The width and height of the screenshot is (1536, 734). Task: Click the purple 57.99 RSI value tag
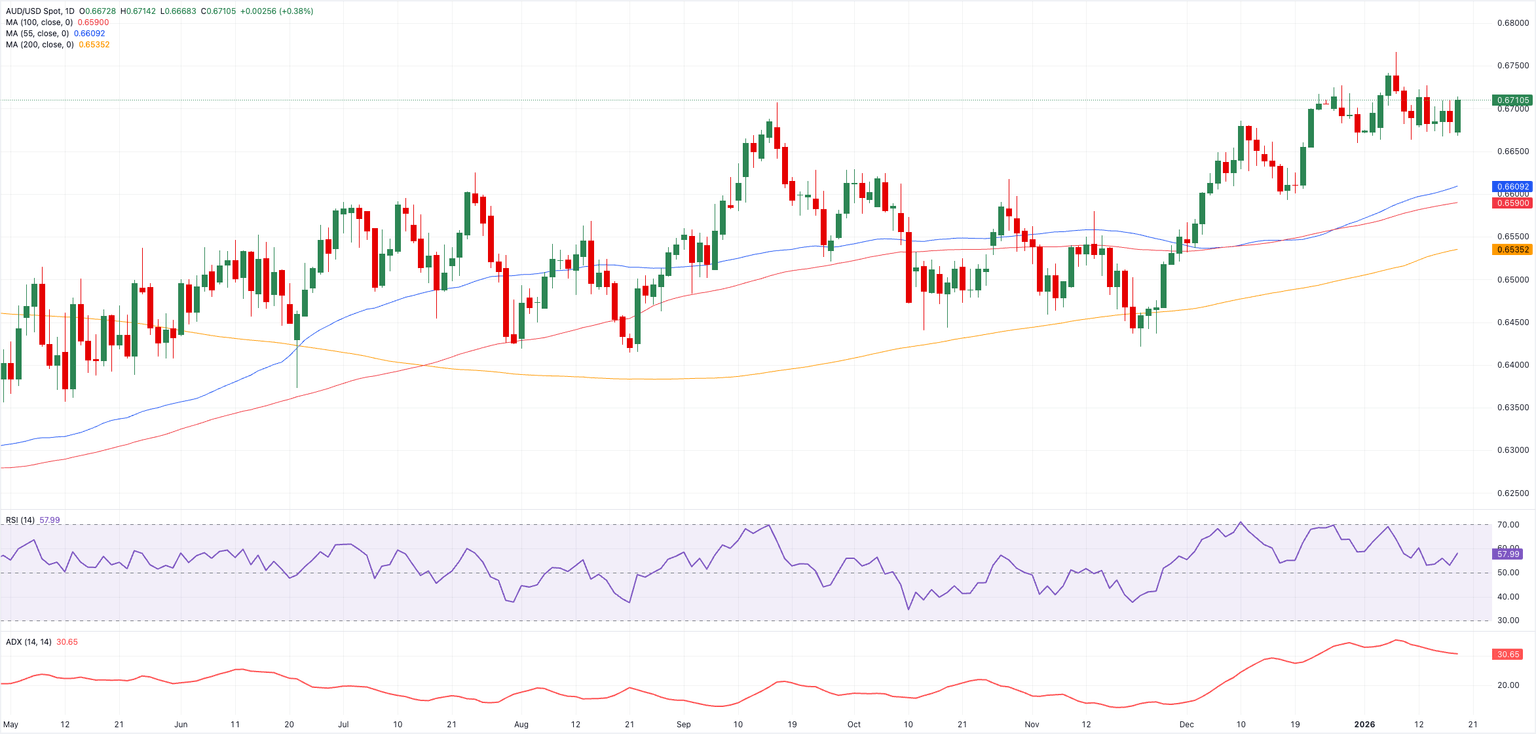[1508, 553]
